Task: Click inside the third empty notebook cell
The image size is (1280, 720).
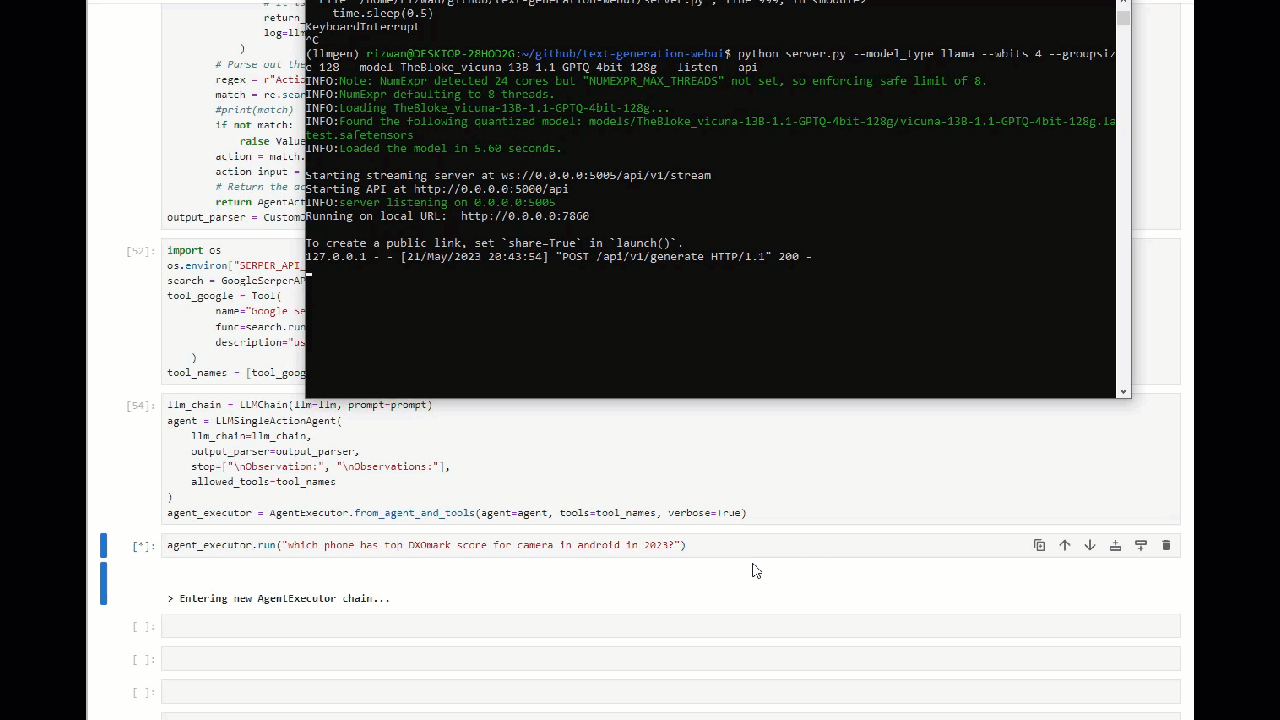Action: click(x=670, y=693)
